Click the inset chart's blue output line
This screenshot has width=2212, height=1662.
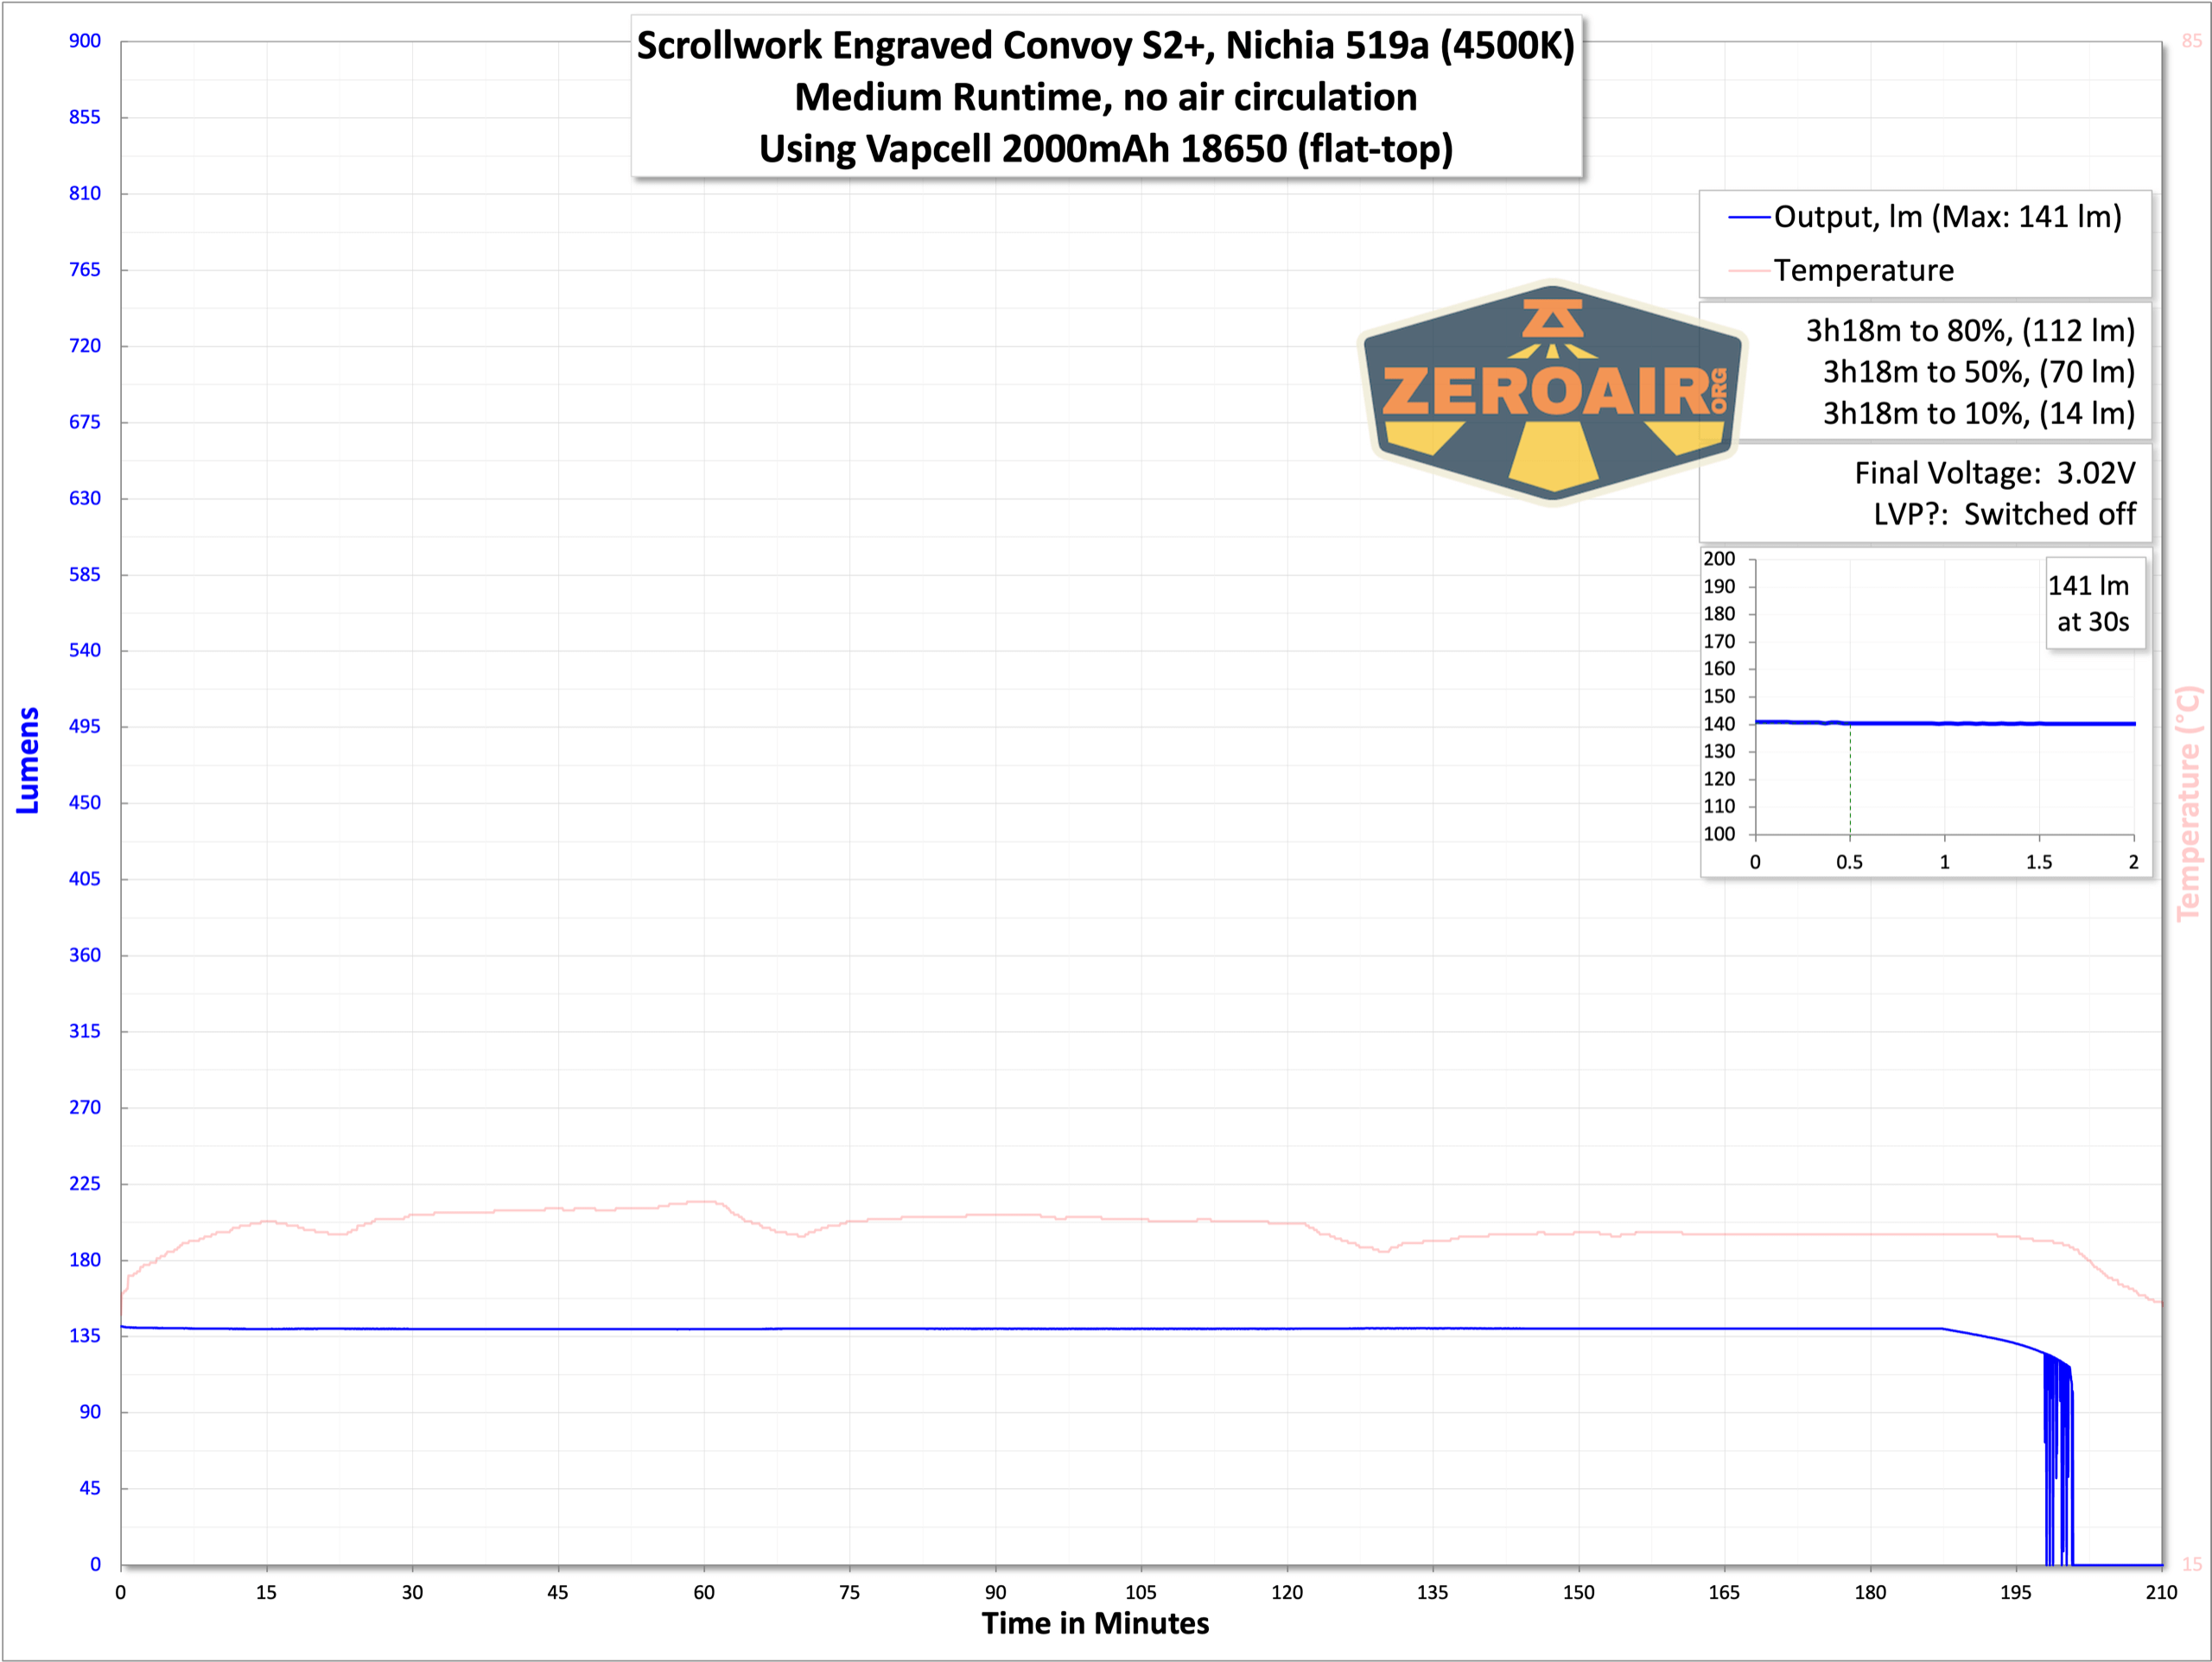click(x=1990, y=723)
